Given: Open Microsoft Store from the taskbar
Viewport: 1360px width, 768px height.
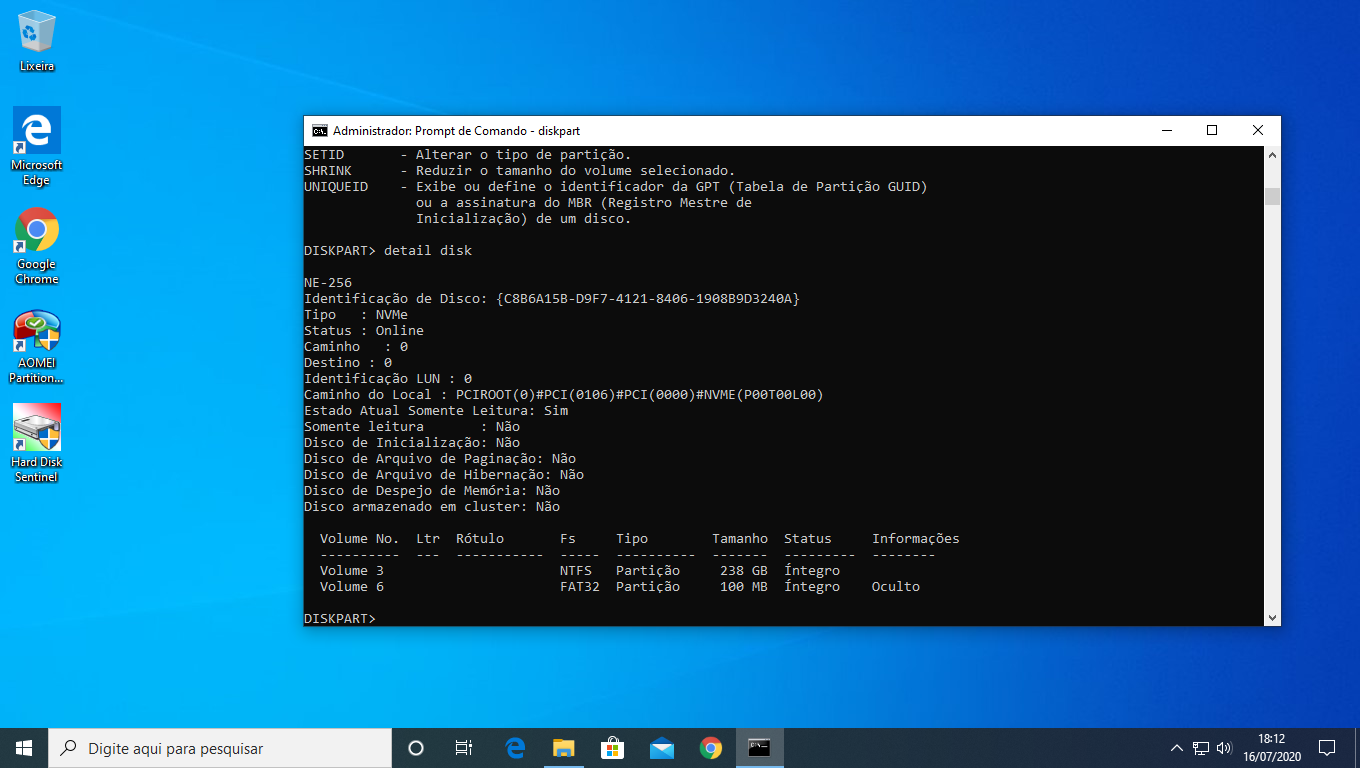Looking at the screenshot, I should click(x=613, y=748).
